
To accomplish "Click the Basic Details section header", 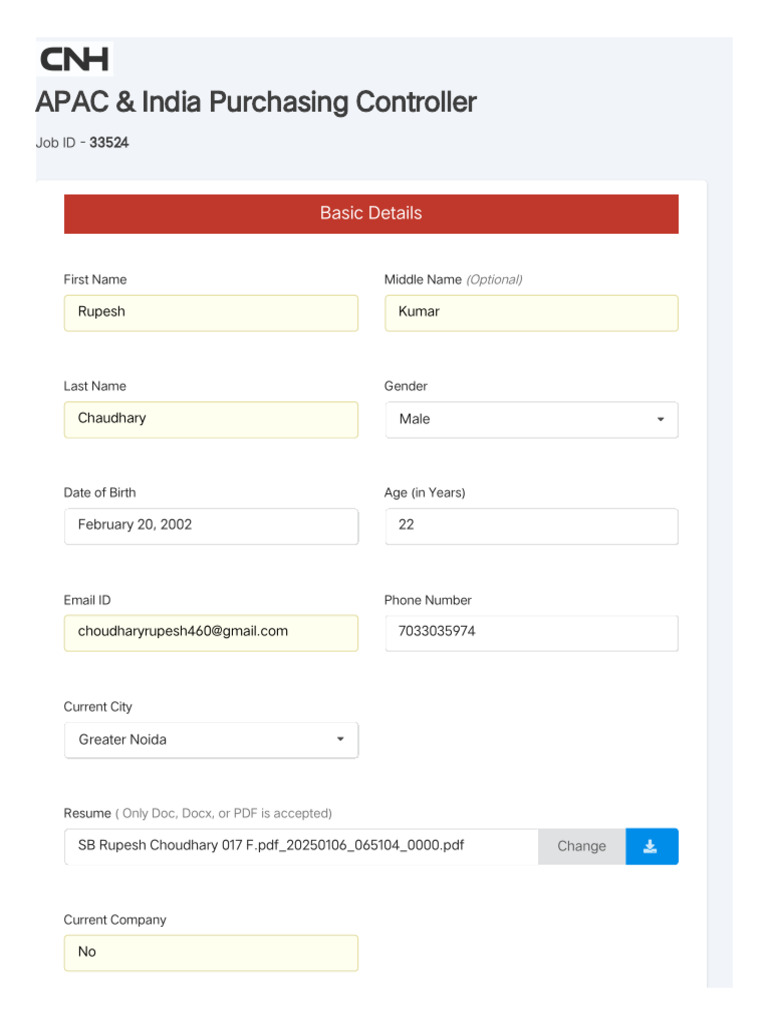I will pyautogui.click(x=371, y=214).
